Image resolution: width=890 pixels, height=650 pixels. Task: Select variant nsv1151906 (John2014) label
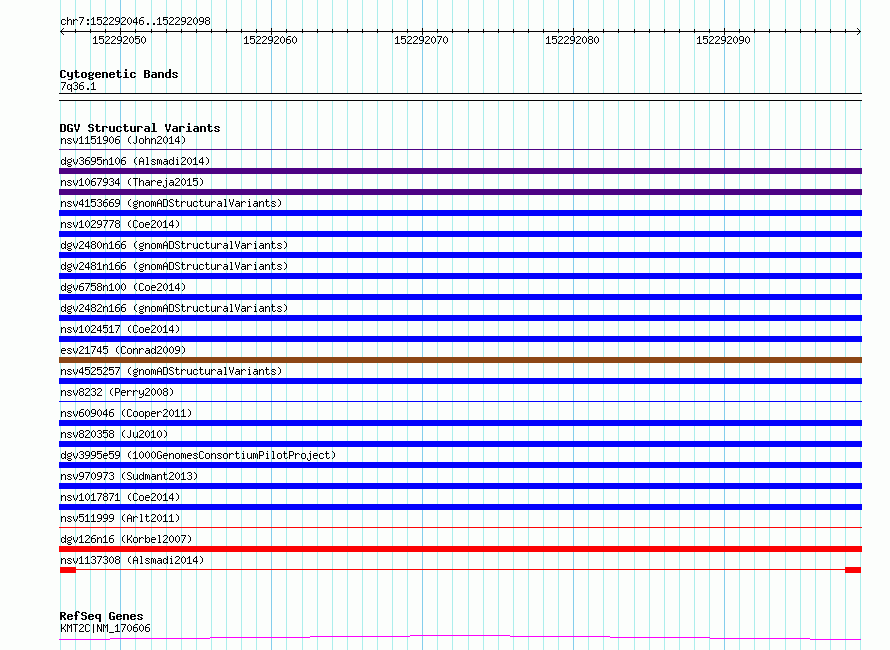point(123,140)
